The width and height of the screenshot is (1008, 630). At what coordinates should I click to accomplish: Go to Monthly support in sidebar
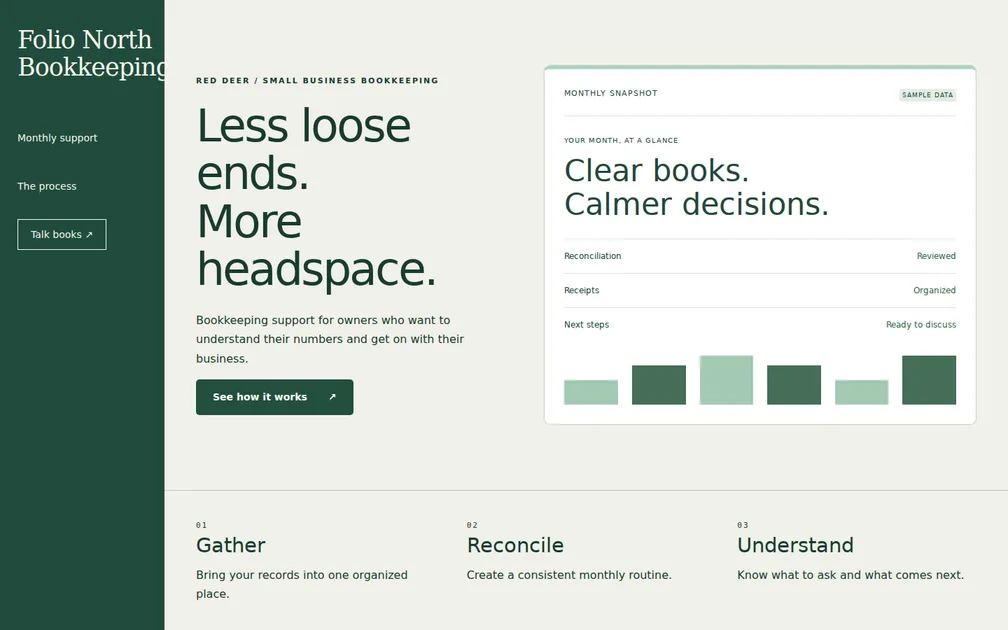(x=57, y=138)
